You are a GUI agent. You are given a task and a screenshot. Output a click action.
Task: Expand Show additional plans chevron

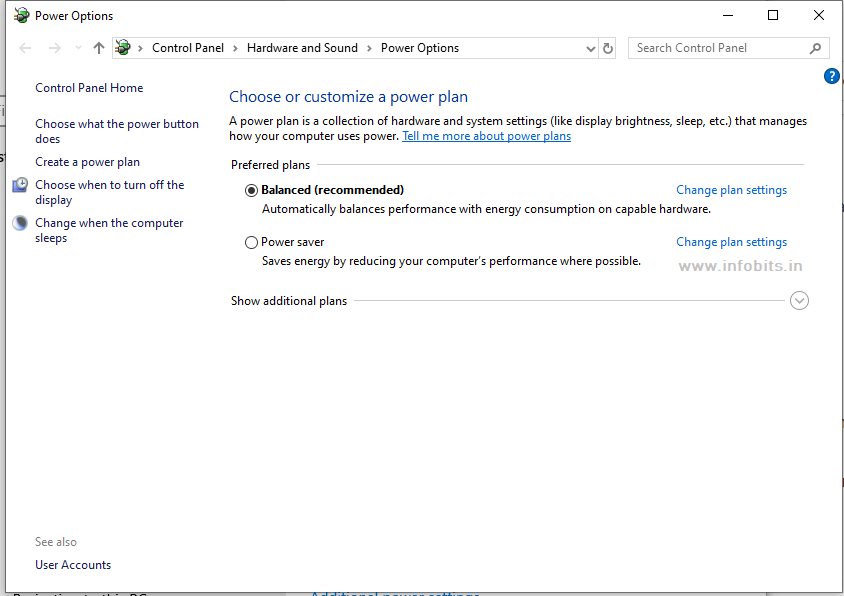799,300
